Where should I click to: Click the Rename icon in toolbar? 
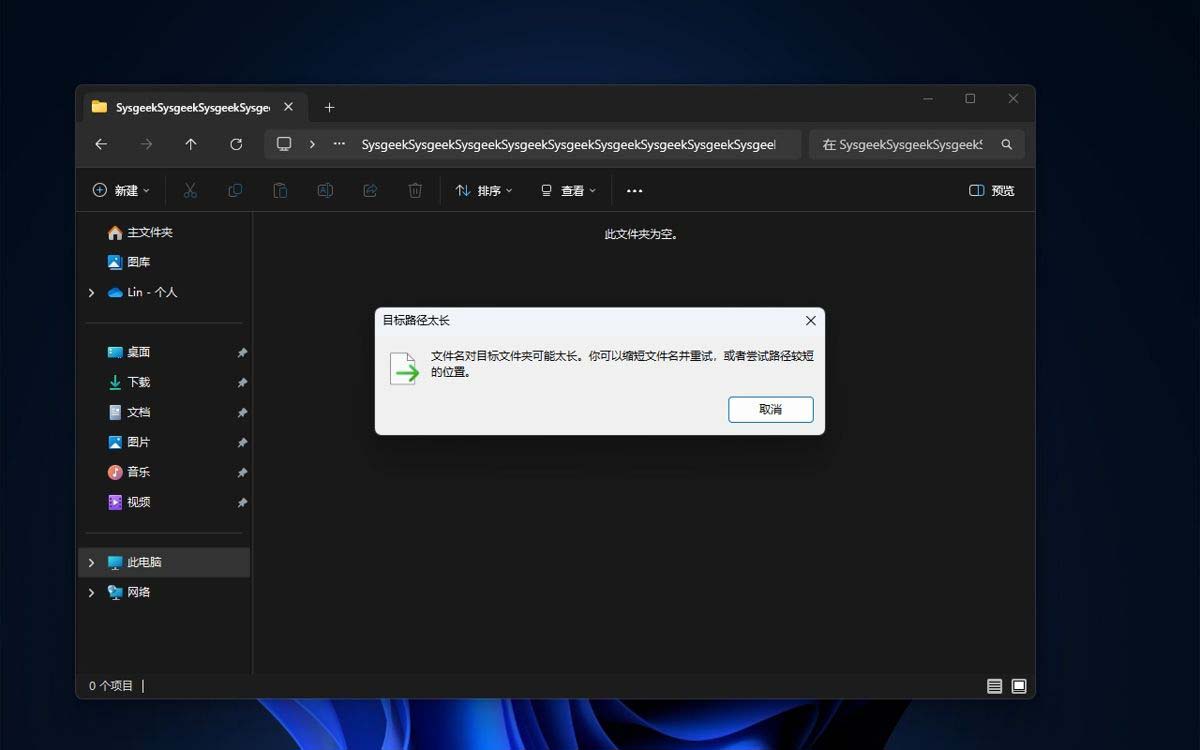point(325,190)
